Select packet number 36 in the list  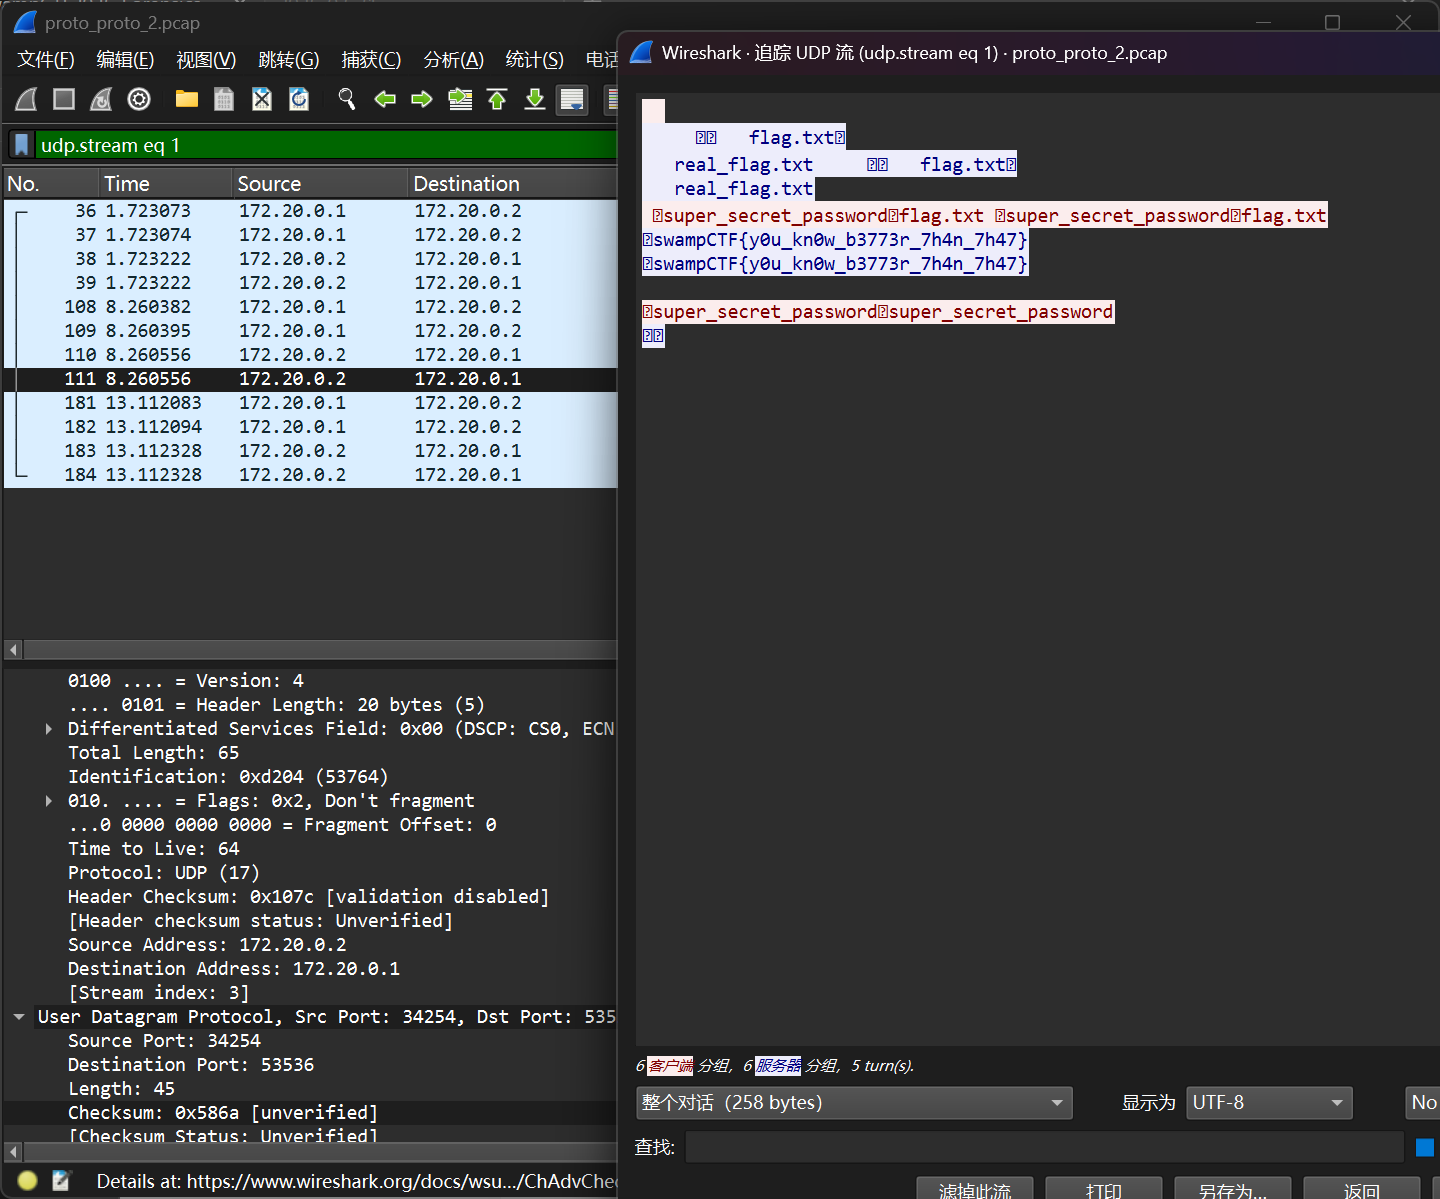click(310, 211)
